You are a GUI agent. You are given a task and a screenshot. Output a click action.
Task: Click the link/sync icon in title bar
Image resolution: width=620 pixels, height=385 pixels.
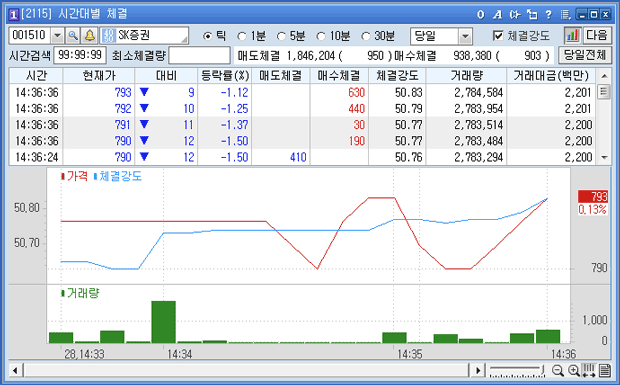click(x=514, y=15)
